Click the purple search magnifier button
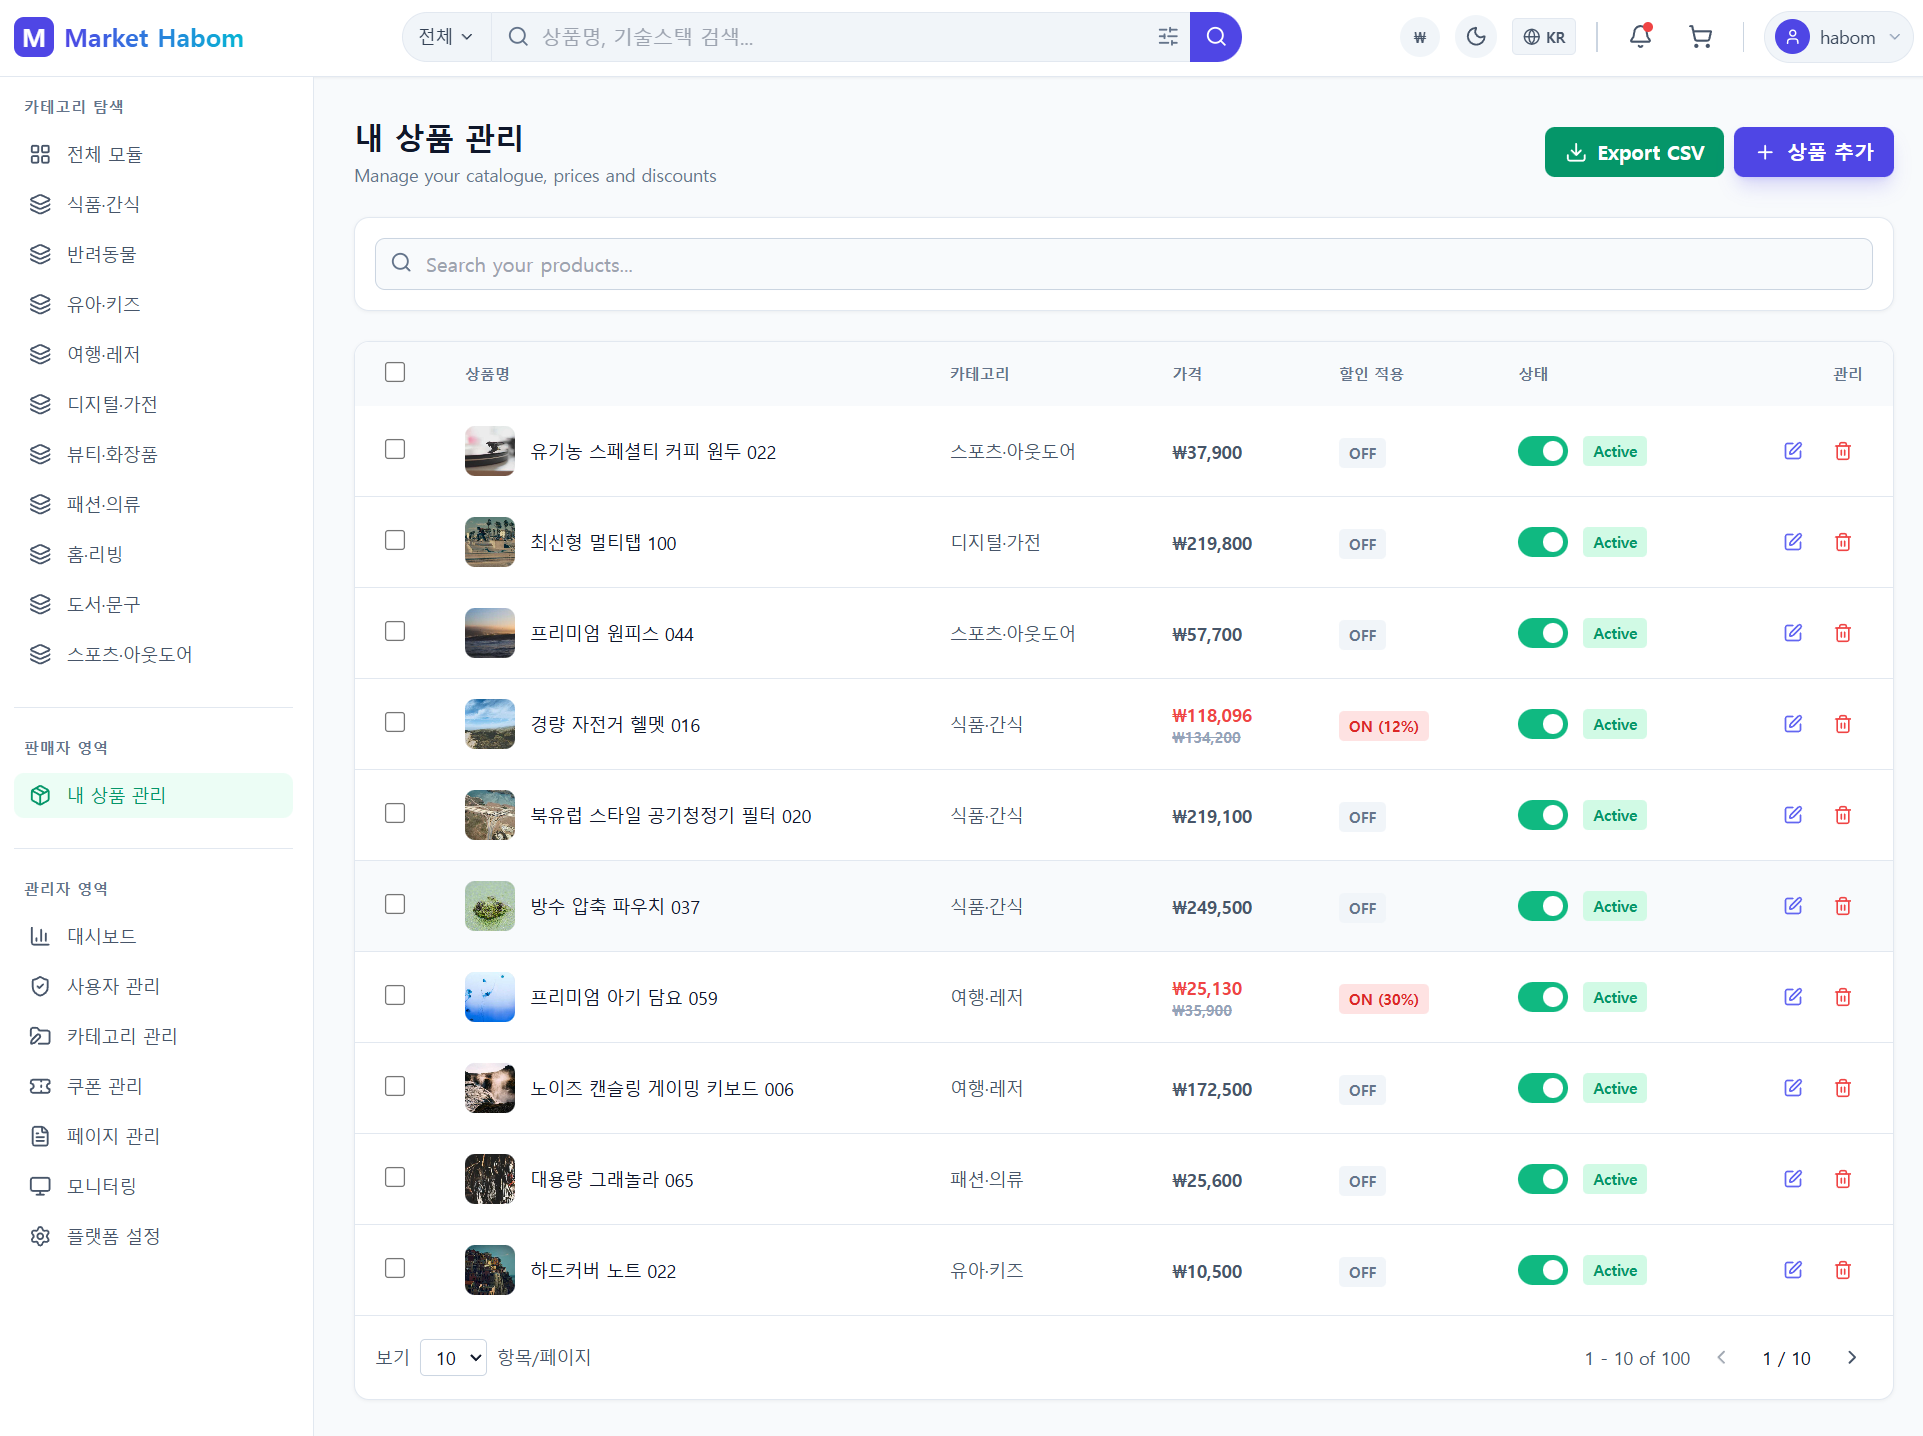 1216,37
